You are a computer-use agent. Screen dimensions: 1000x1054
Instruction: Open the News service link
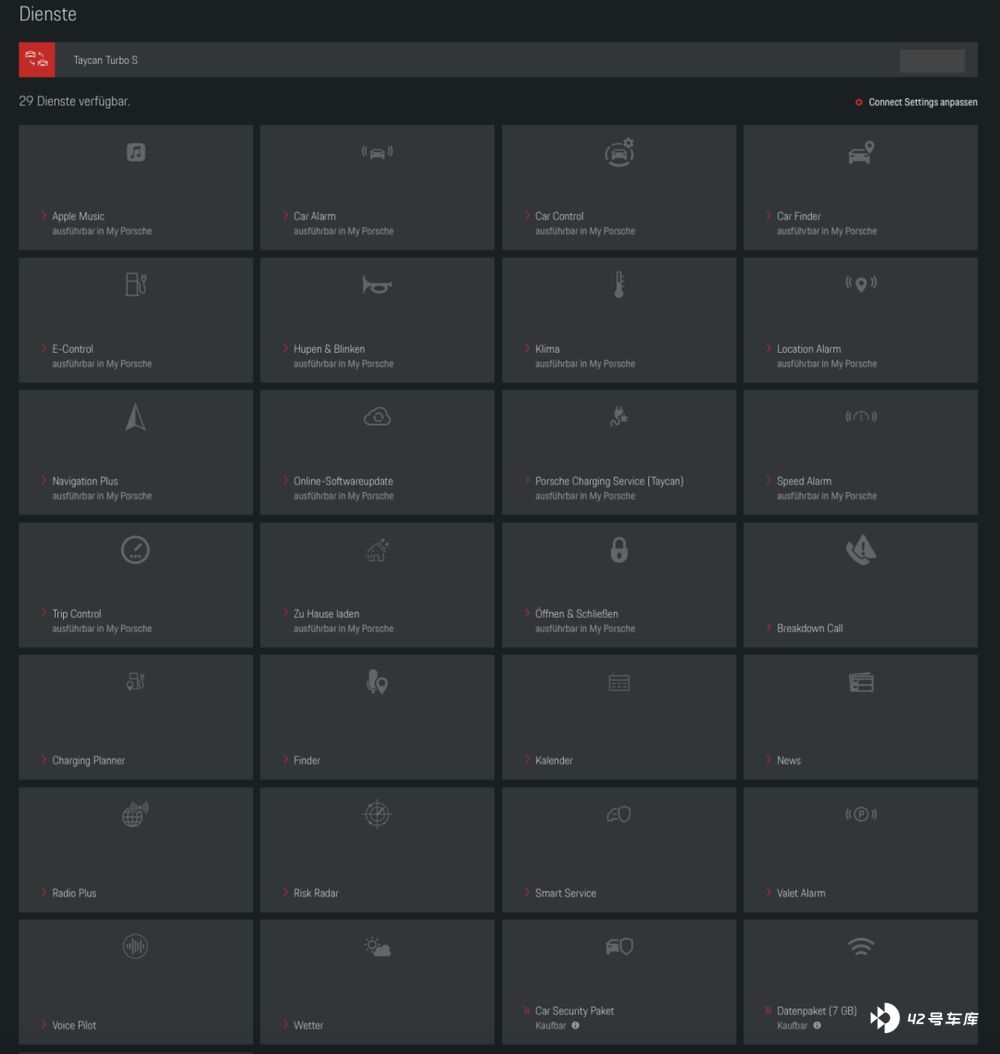pyautogui.click(x=788, y=760)
